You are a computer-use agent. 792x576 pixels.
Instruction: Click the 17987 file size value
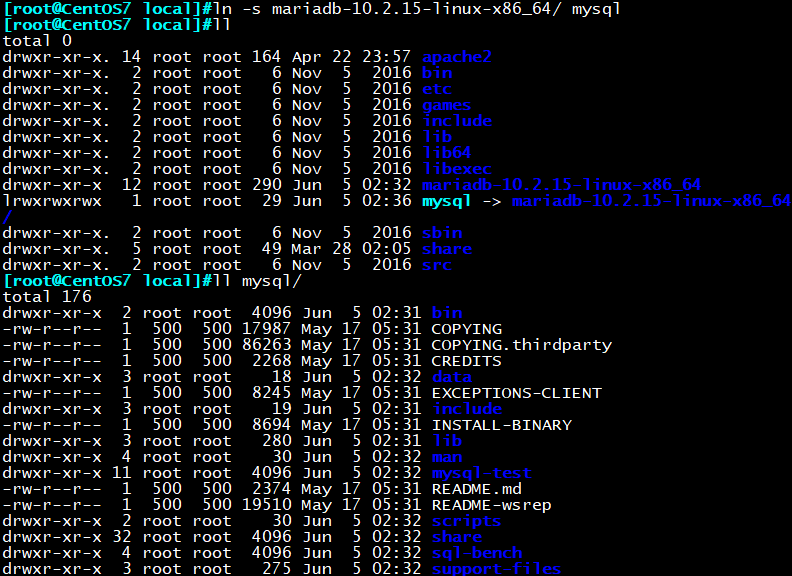(267, 329)
